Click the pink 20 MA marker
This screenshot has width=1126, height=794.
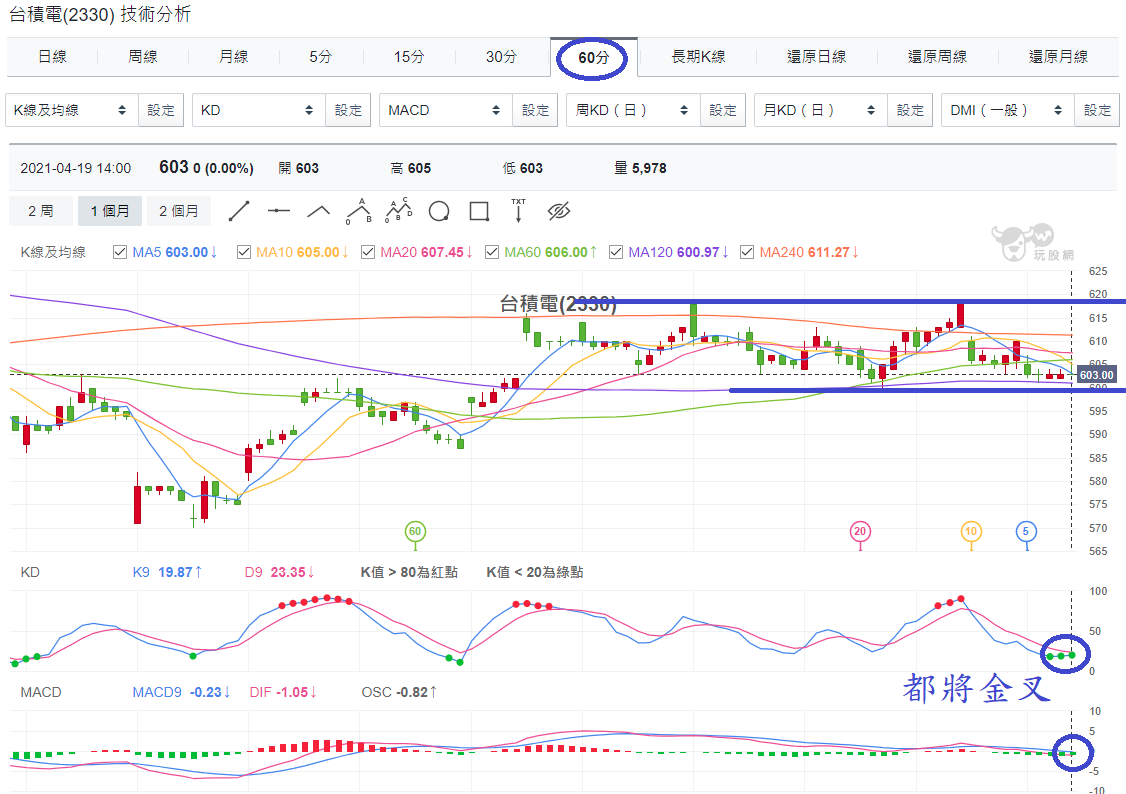860,531
